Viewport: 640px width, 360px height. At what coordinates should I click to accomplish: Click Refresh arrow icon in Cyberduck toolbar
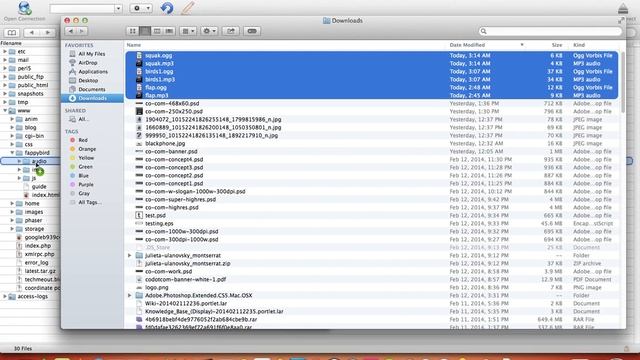tap(167, 8)
